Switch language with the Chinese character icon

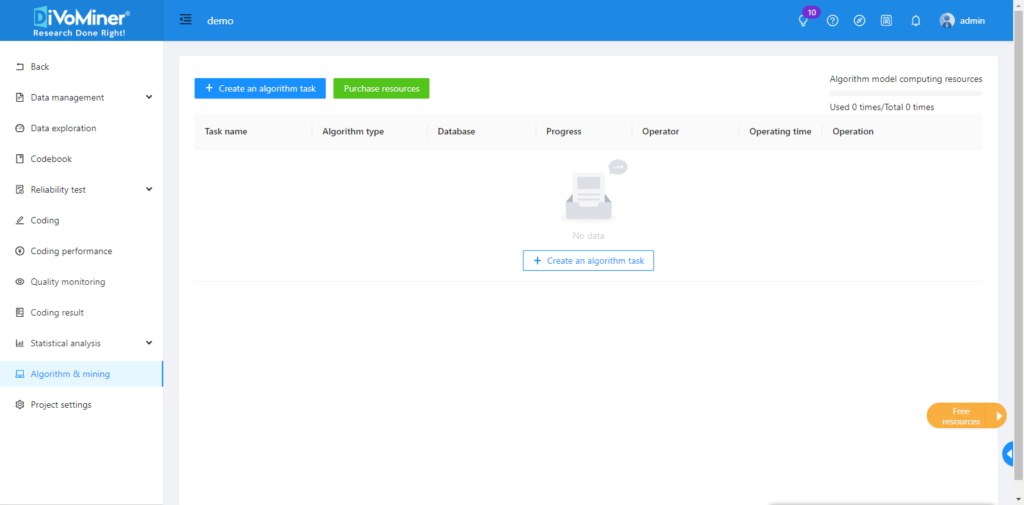pyautogui.click(x=886, y=21)
